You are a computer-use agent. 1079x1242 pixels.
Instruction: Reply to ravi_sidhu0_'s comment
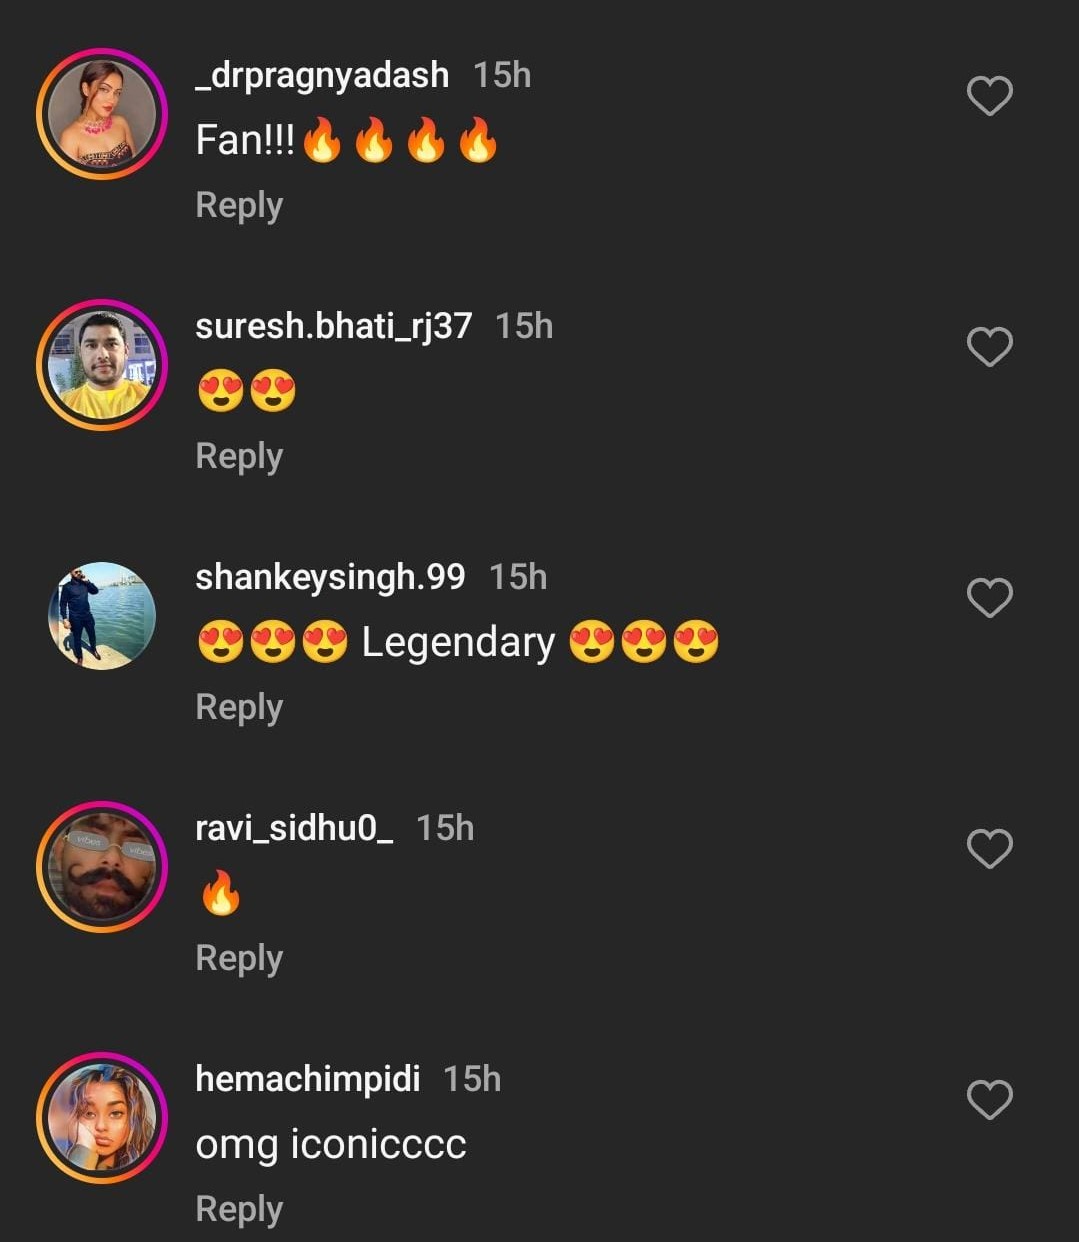pos(239,958)
